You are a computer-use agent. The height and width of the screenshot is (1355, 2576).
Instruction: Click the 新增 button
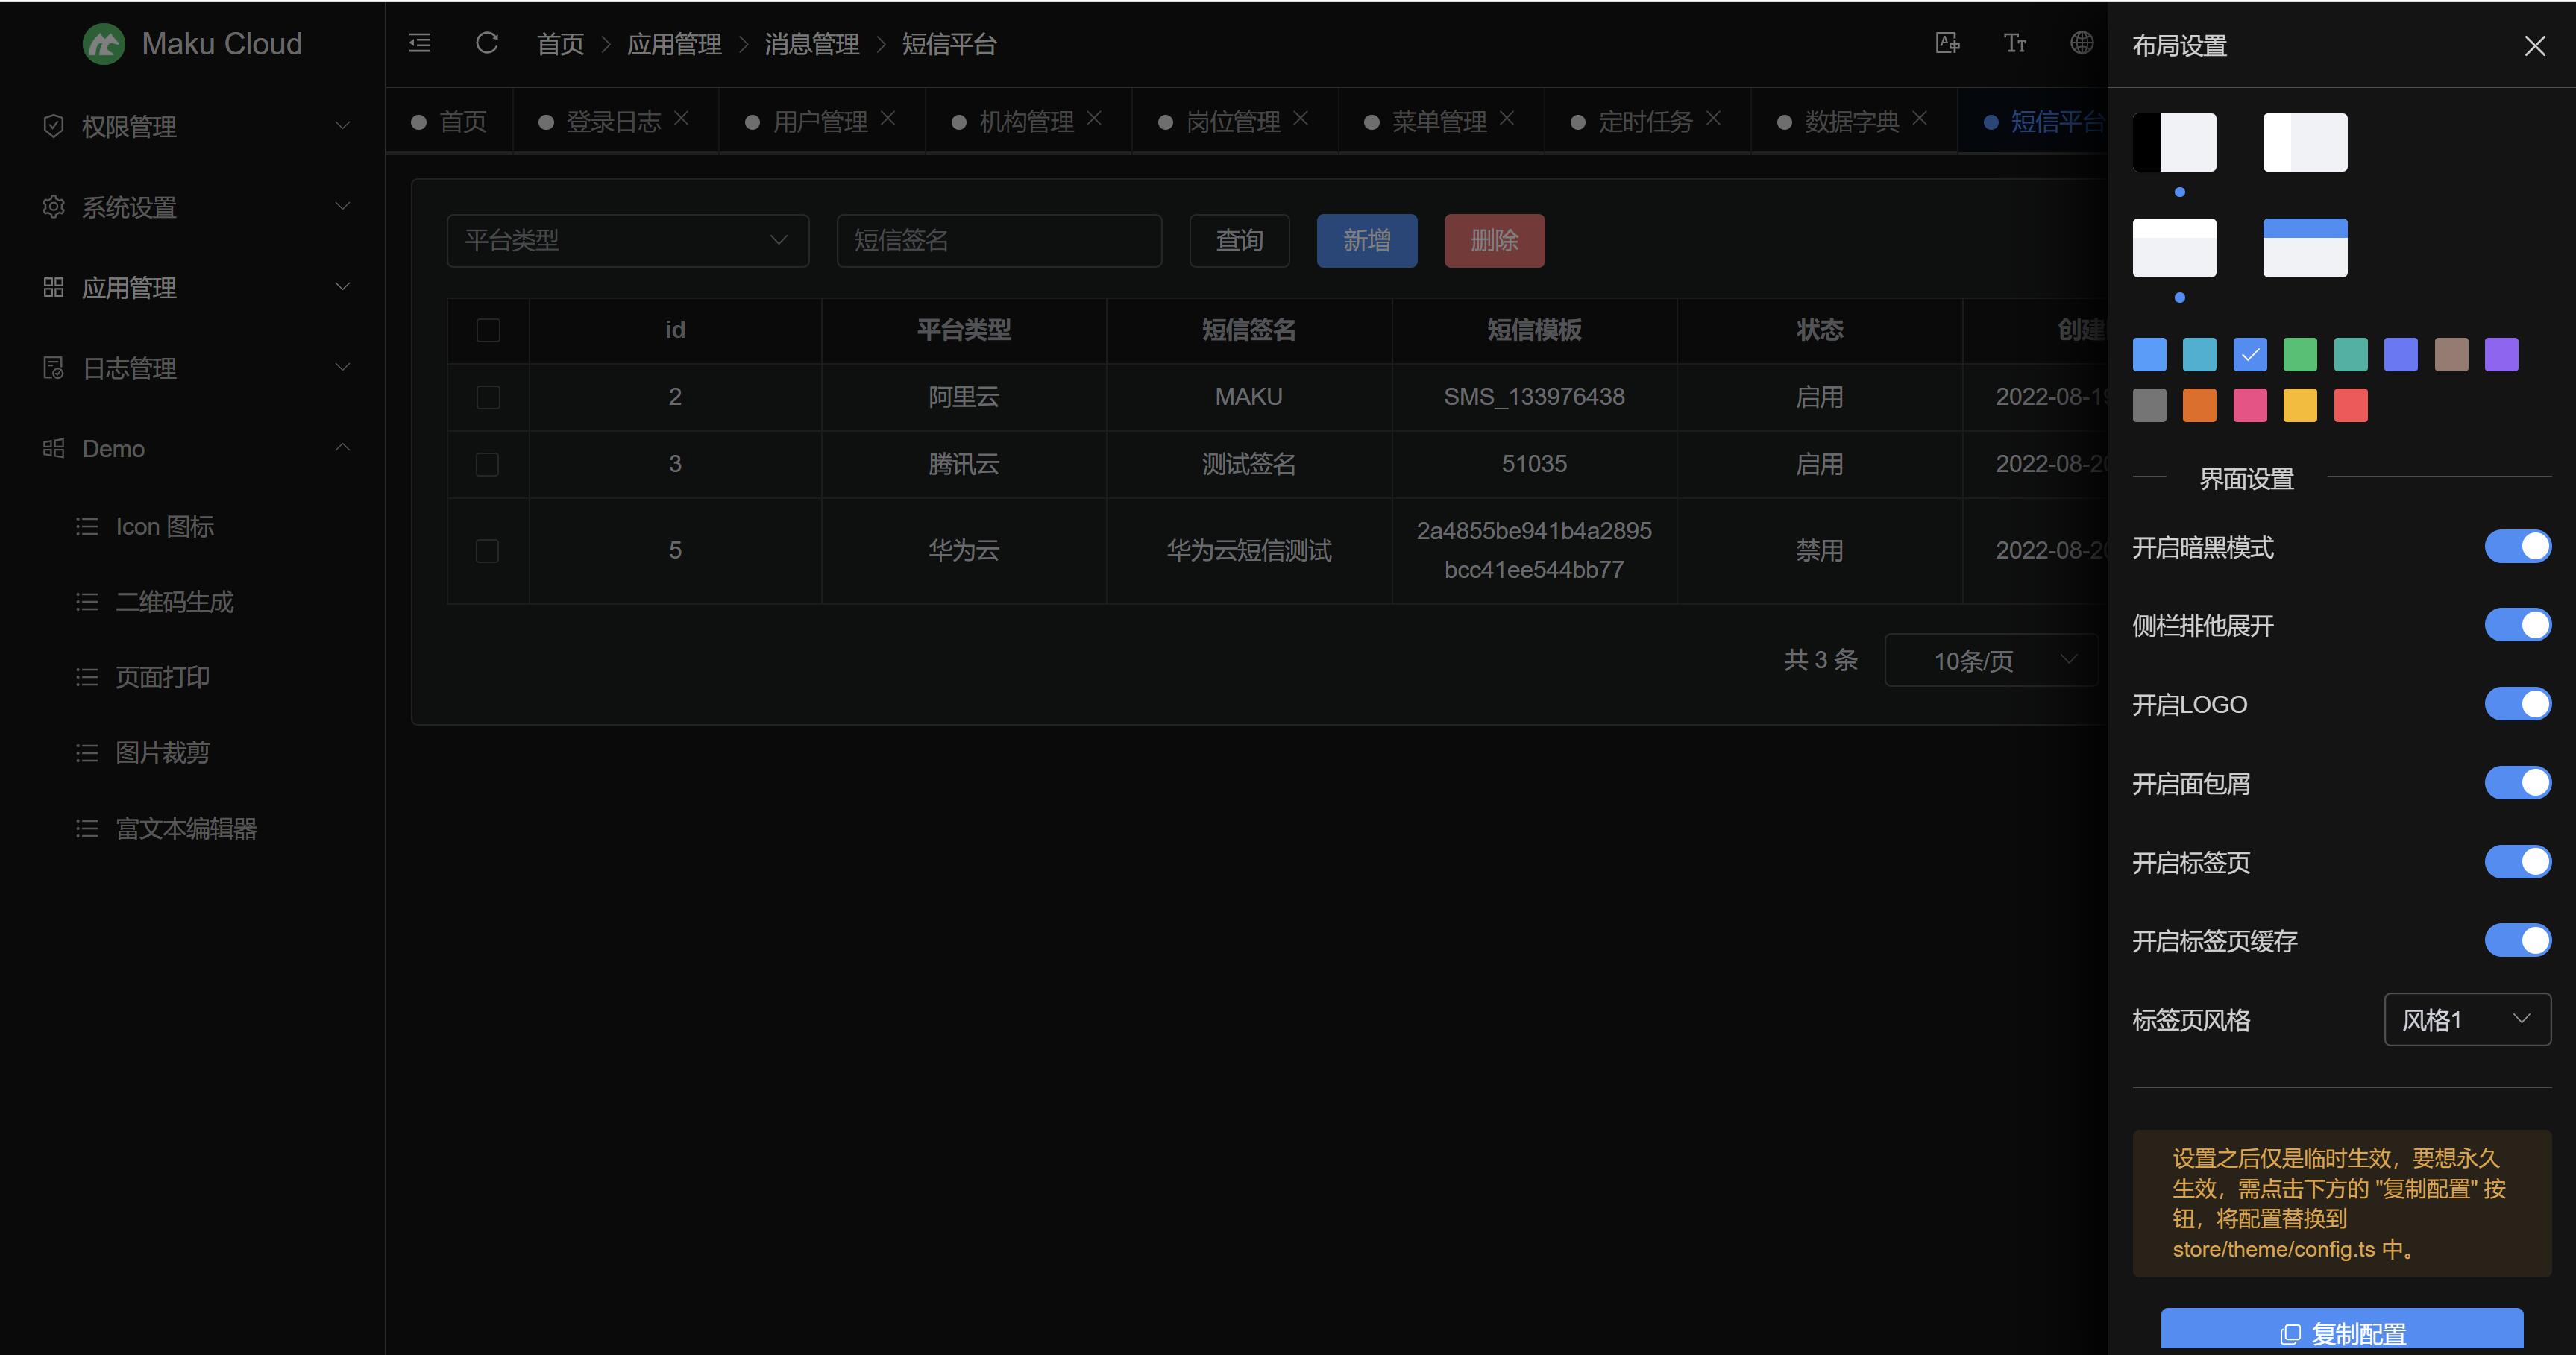point(1366,240)
